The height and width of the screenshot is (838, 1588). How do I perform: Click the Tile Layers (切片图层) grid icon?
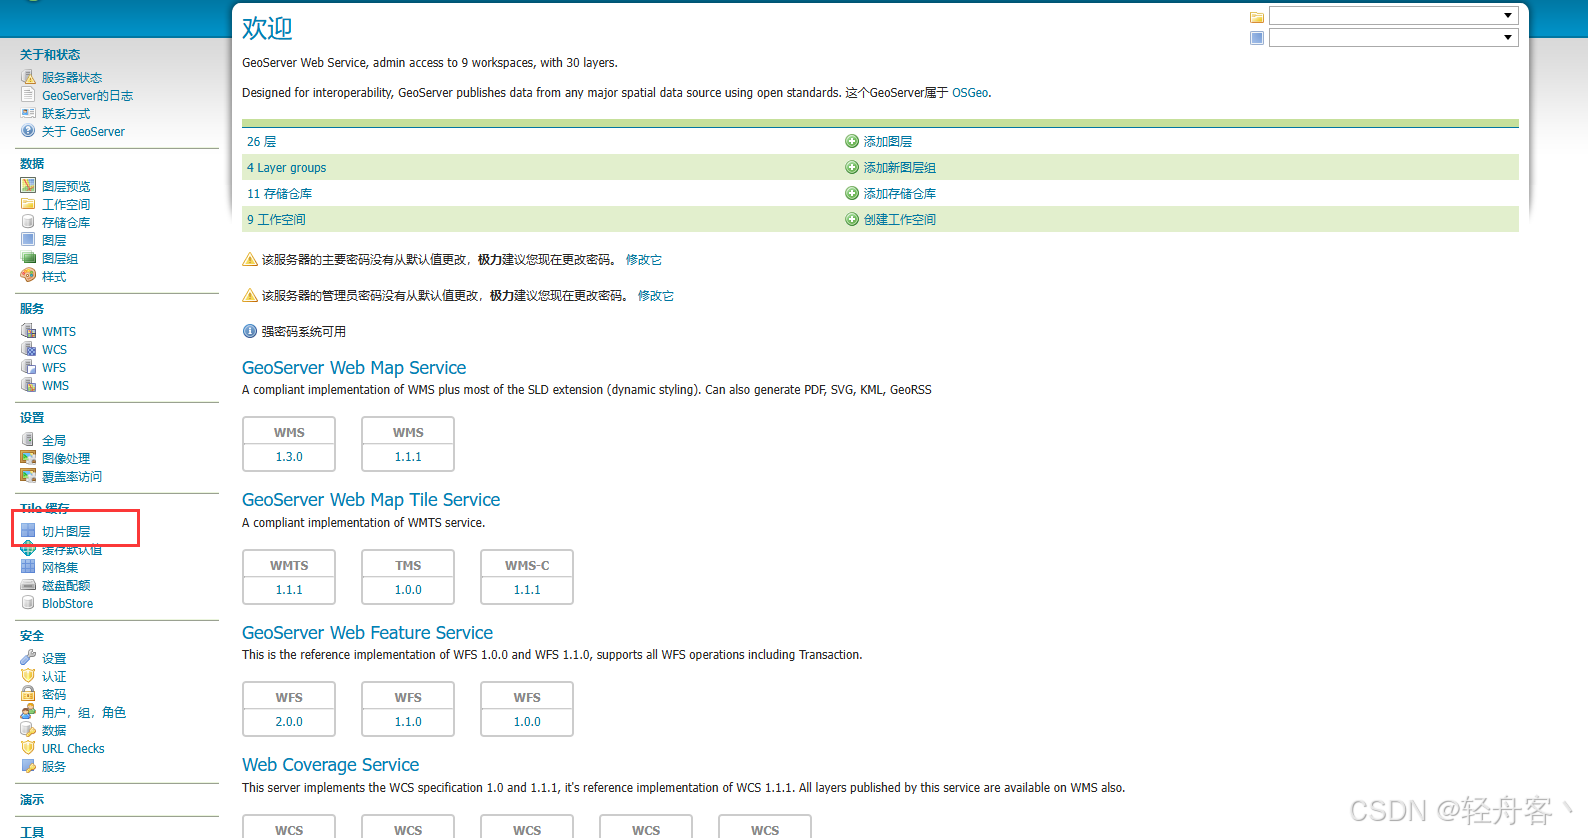(28, 531)
